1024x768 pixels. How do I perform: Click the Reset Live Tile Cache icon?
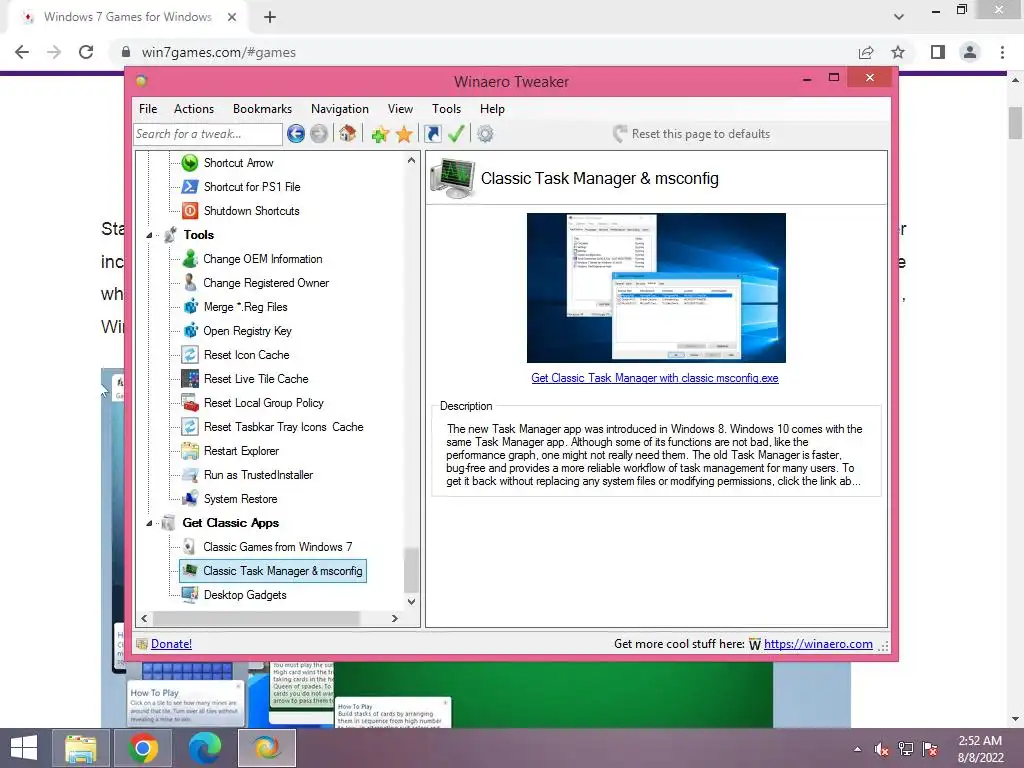(189, 379)
